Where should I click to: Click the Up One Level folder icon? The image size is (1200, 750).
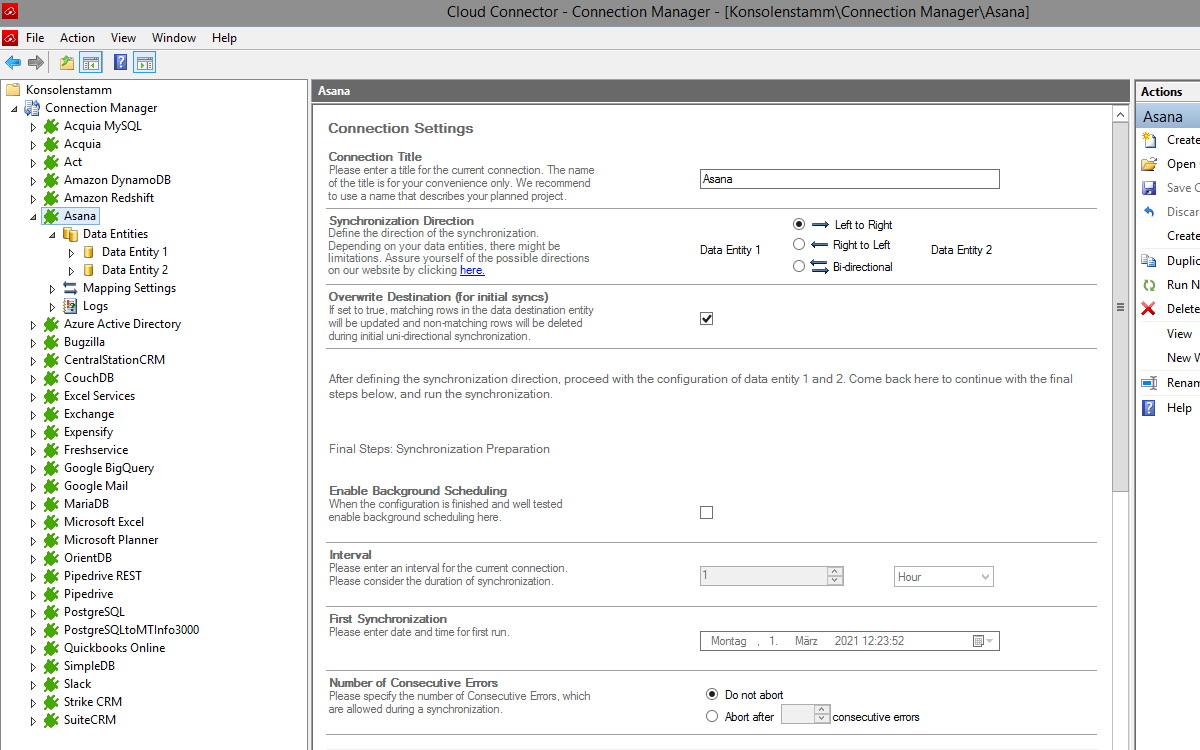(67, 63)
